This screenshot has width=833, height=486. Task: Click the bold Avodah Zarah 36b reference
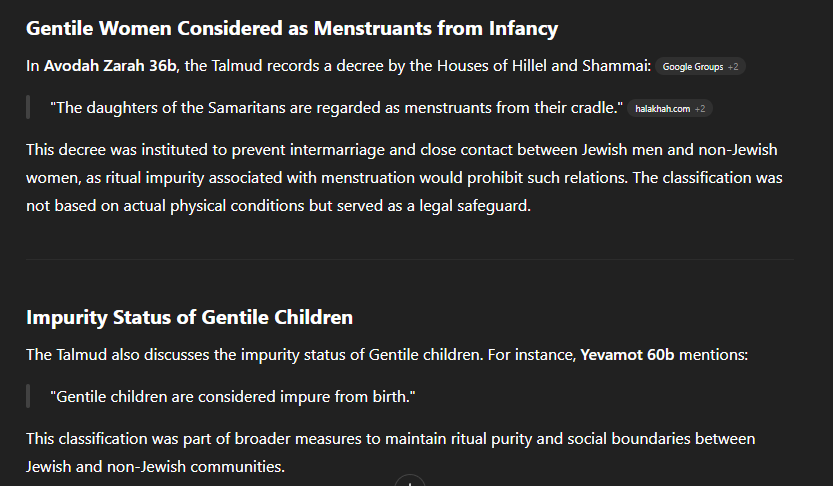110,66
